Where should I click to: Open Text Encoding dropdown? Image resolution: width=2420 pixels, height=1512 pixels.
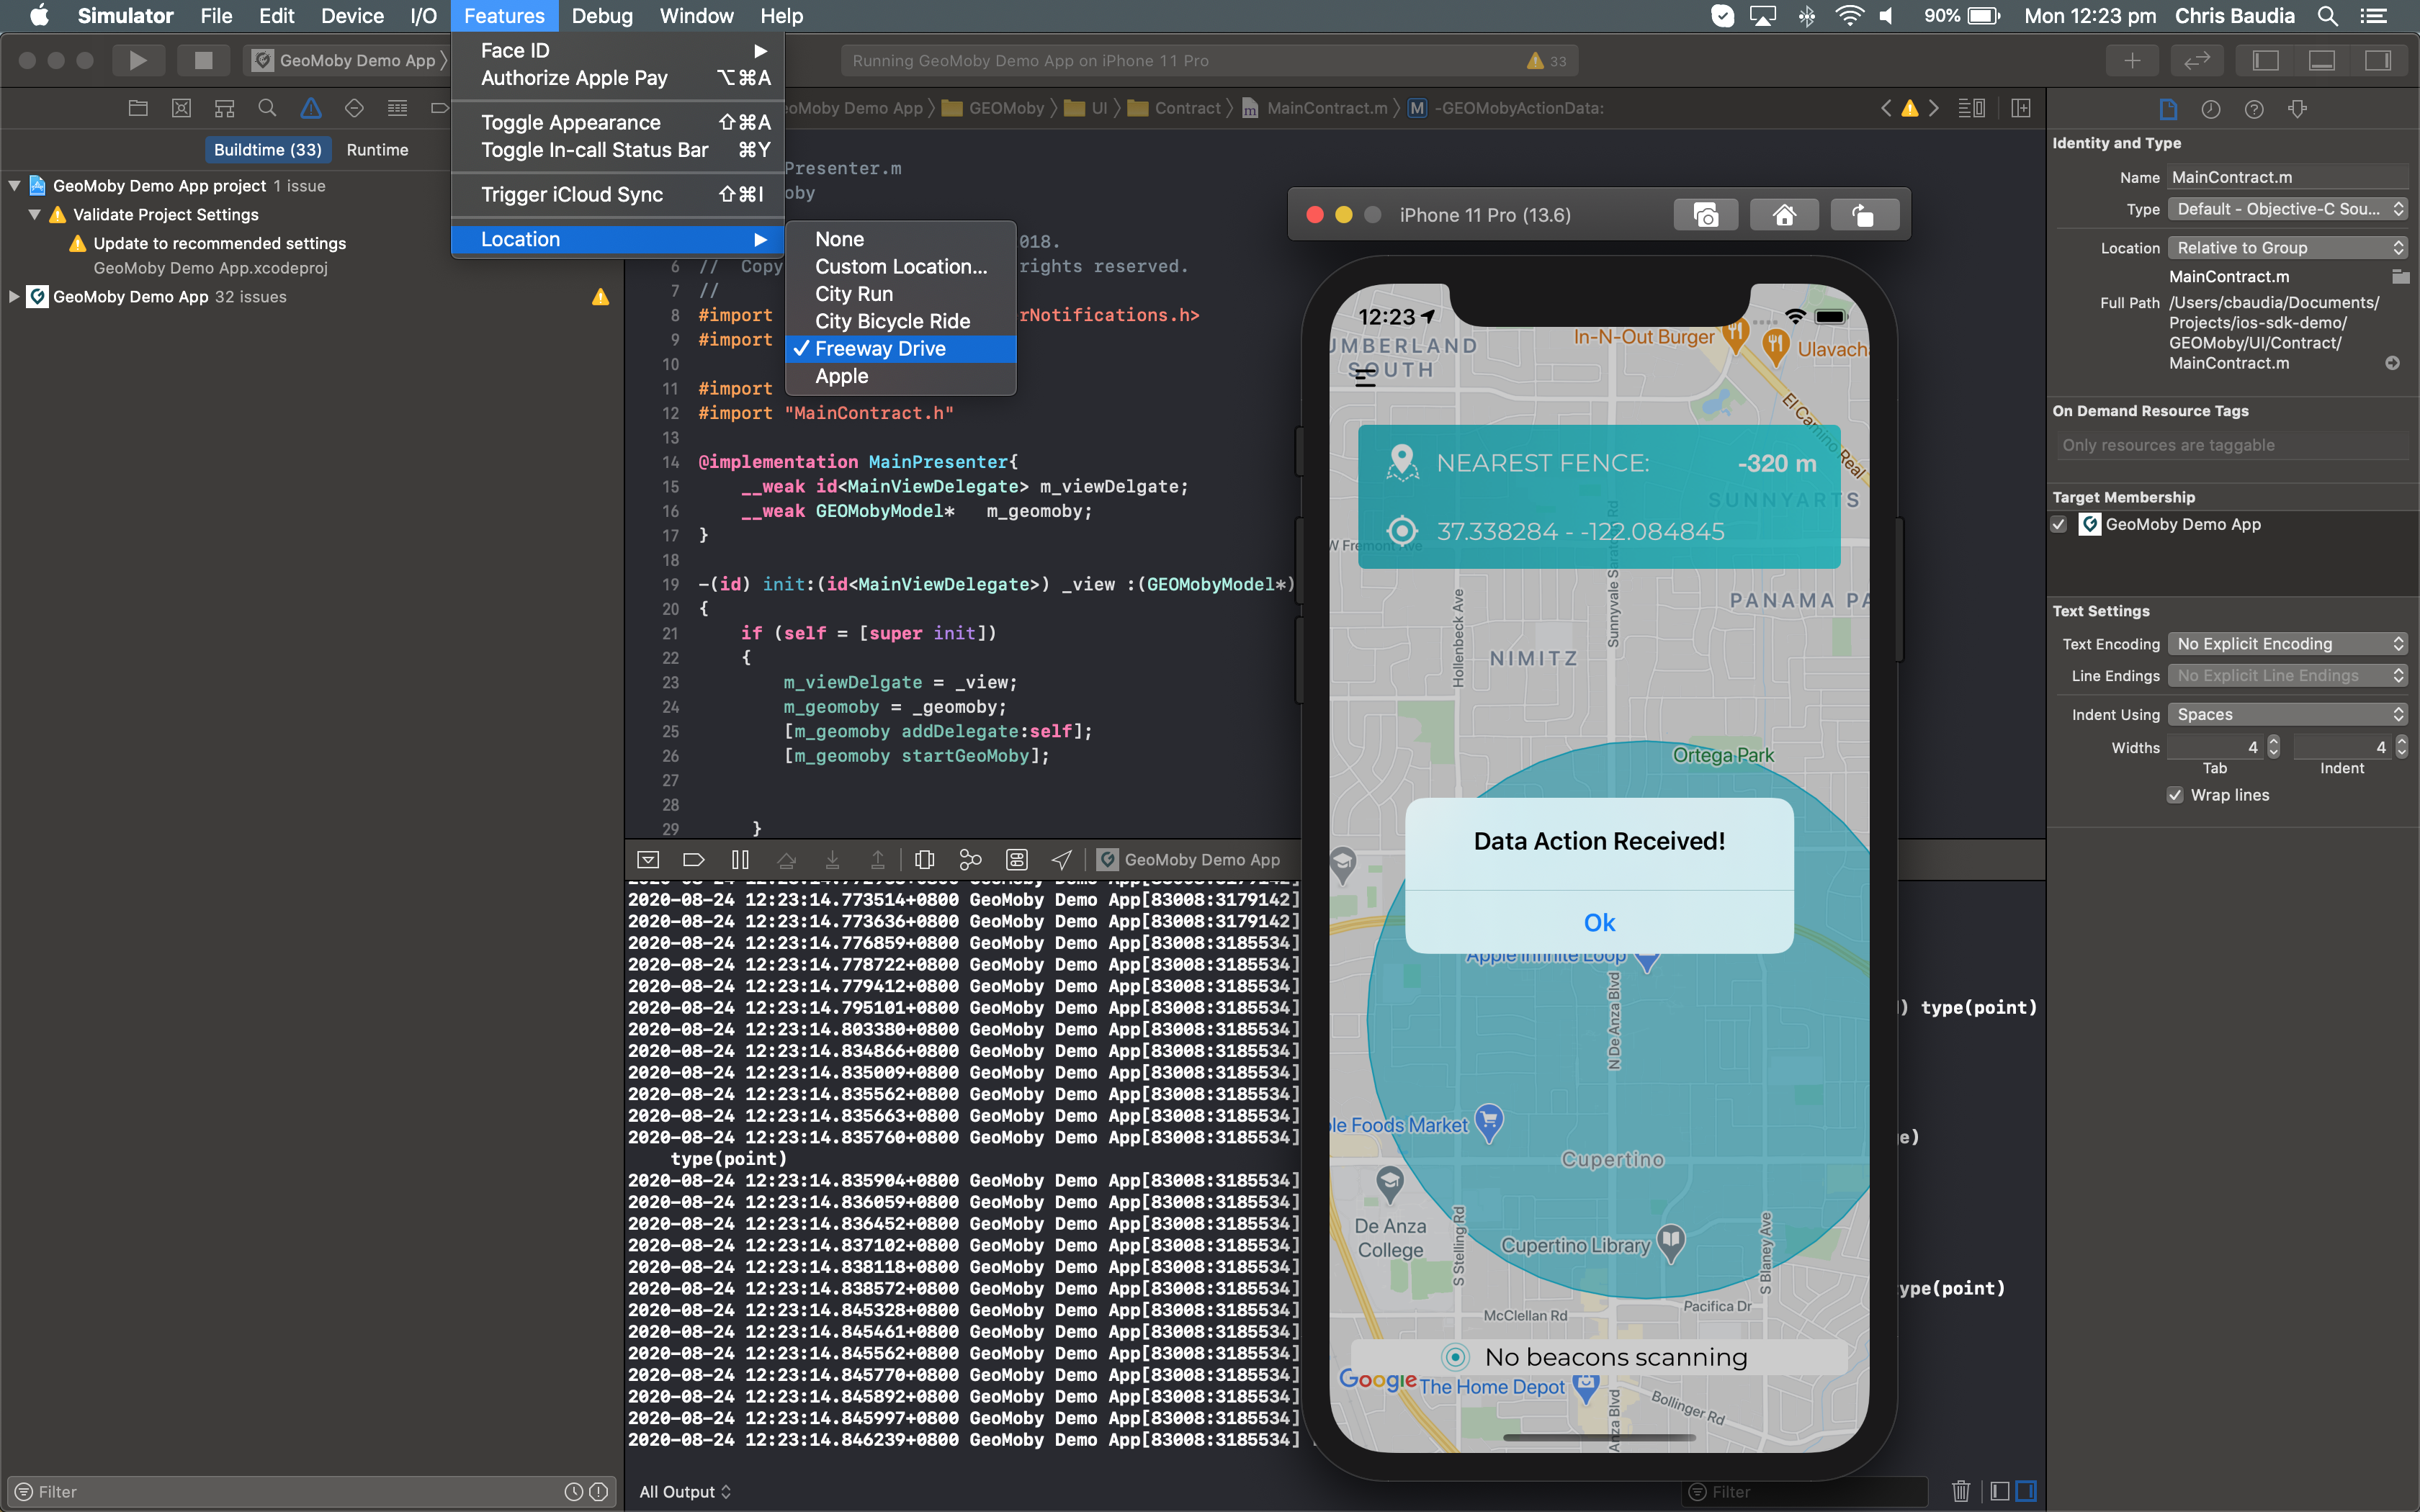pos(2288,643)
